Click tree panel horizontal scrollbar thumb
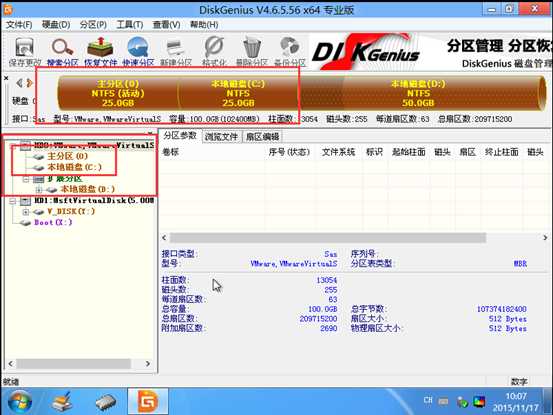 point(73,364)
